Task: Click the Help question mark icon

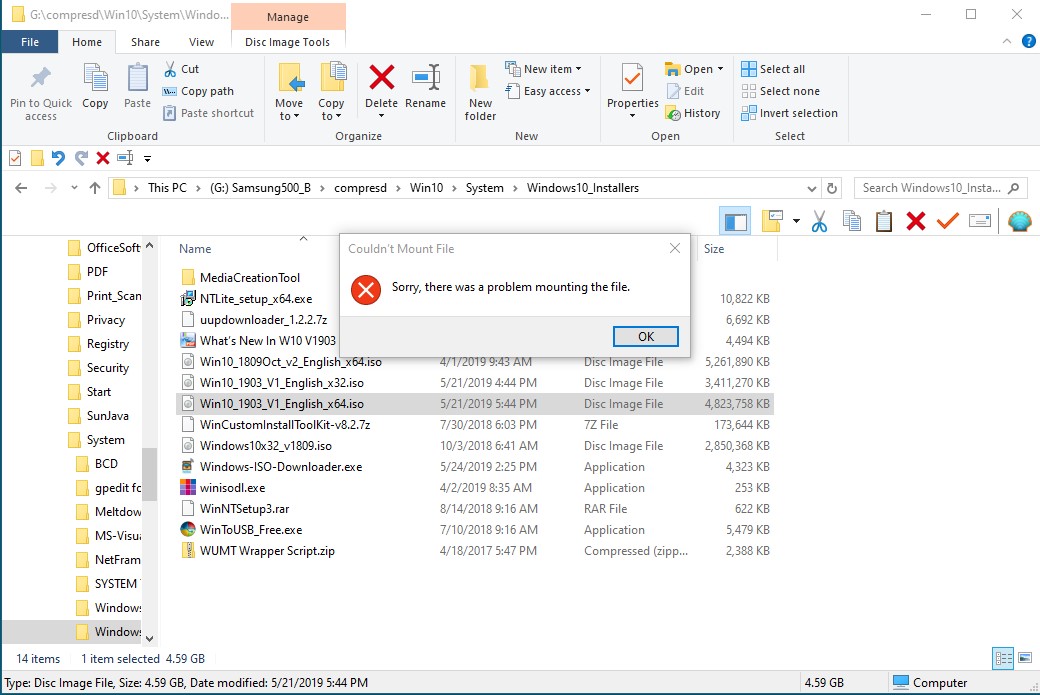Action: (1029, 41)
